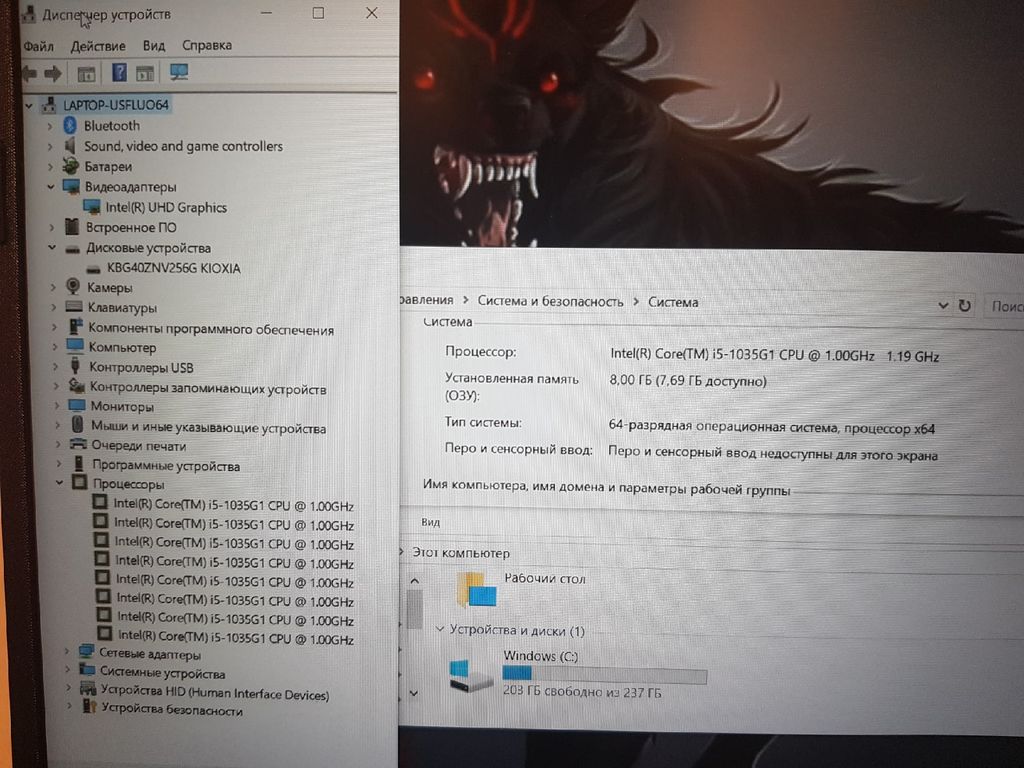Click the Windows (C:) free space bar
The width and height of the screenshot is (1024, 768).
click(x=605, y=675)
